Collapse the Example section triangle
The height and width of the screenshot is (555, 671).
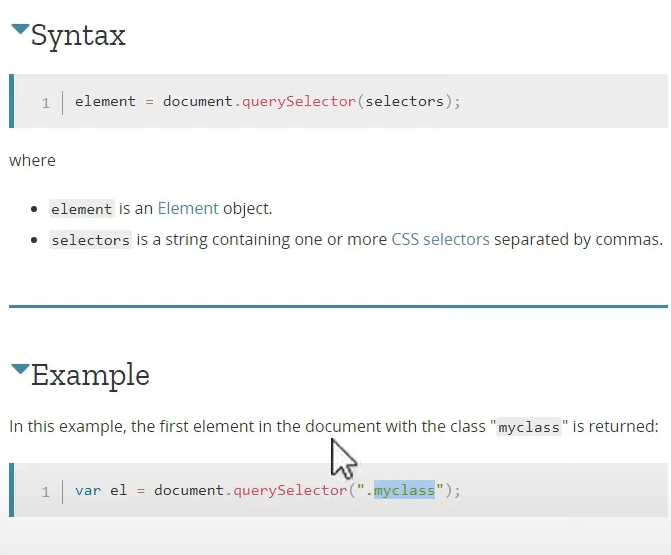click(x=20, y=369)
